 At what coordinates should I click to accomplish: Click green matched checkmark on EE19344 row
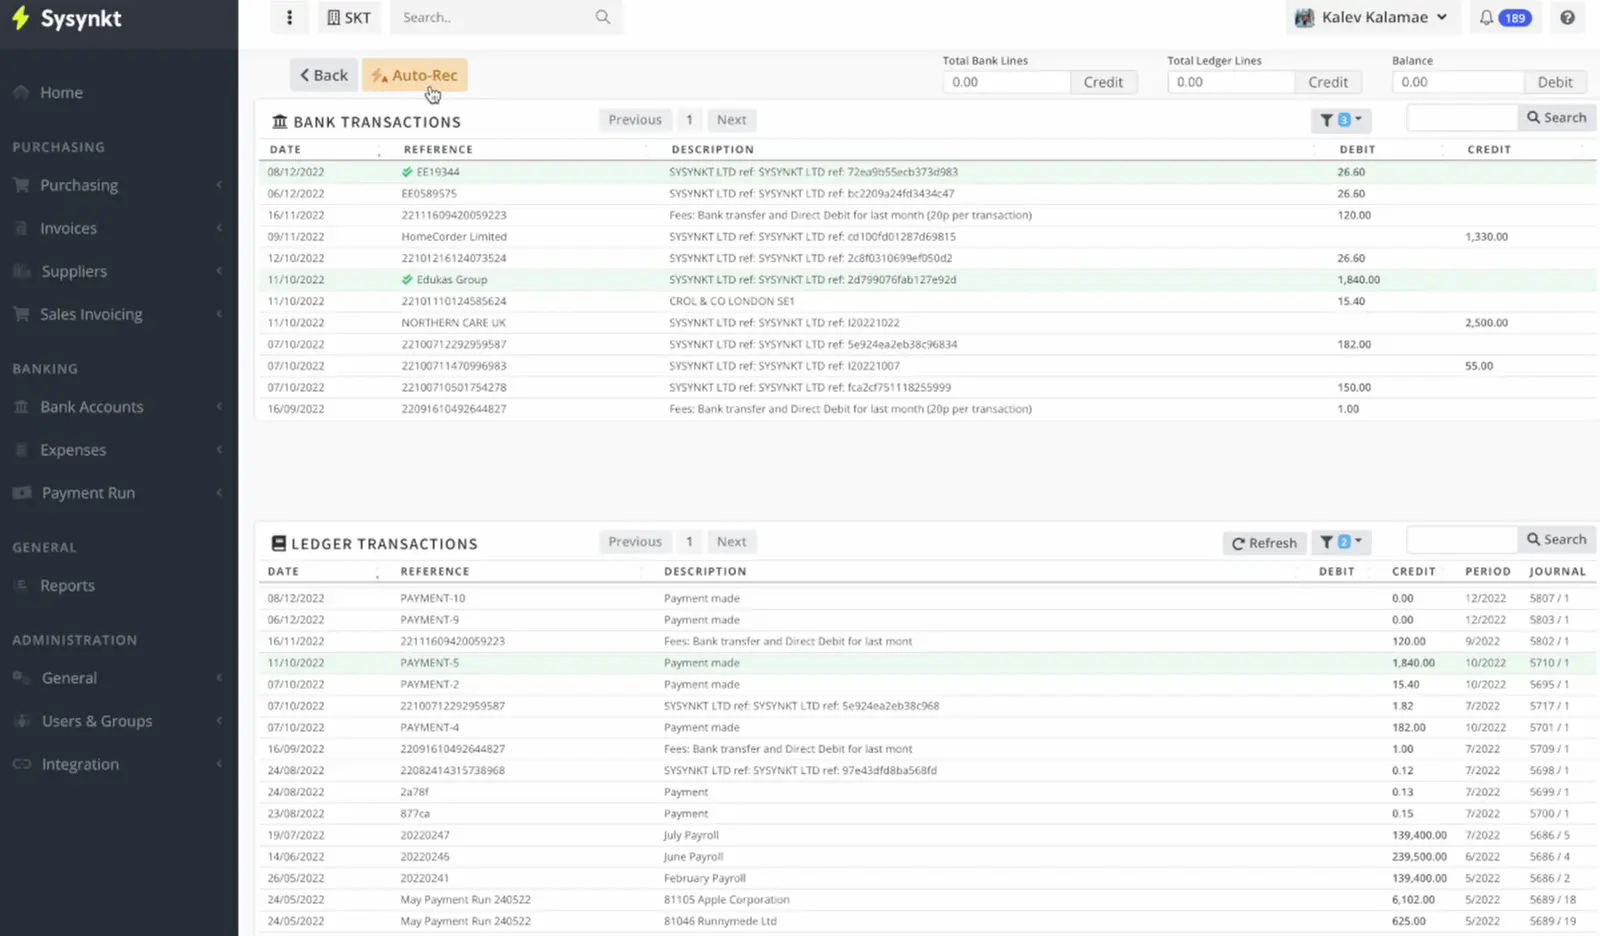point(407,172)
